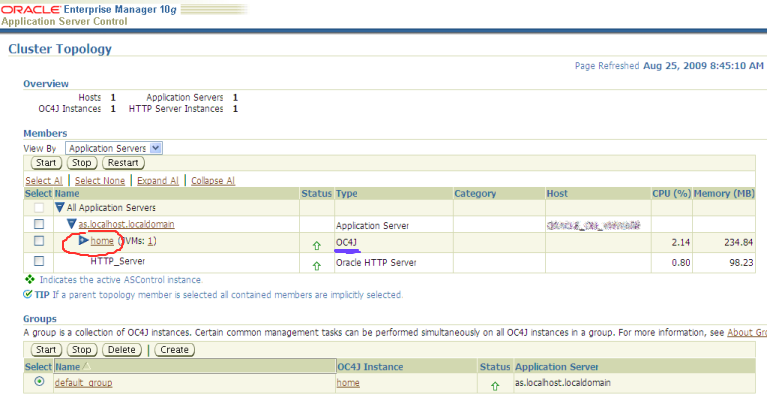The width and height of the screenshot is (767, 401).
Task: Tick the home OC4J row checkbox
Action: 39,241
